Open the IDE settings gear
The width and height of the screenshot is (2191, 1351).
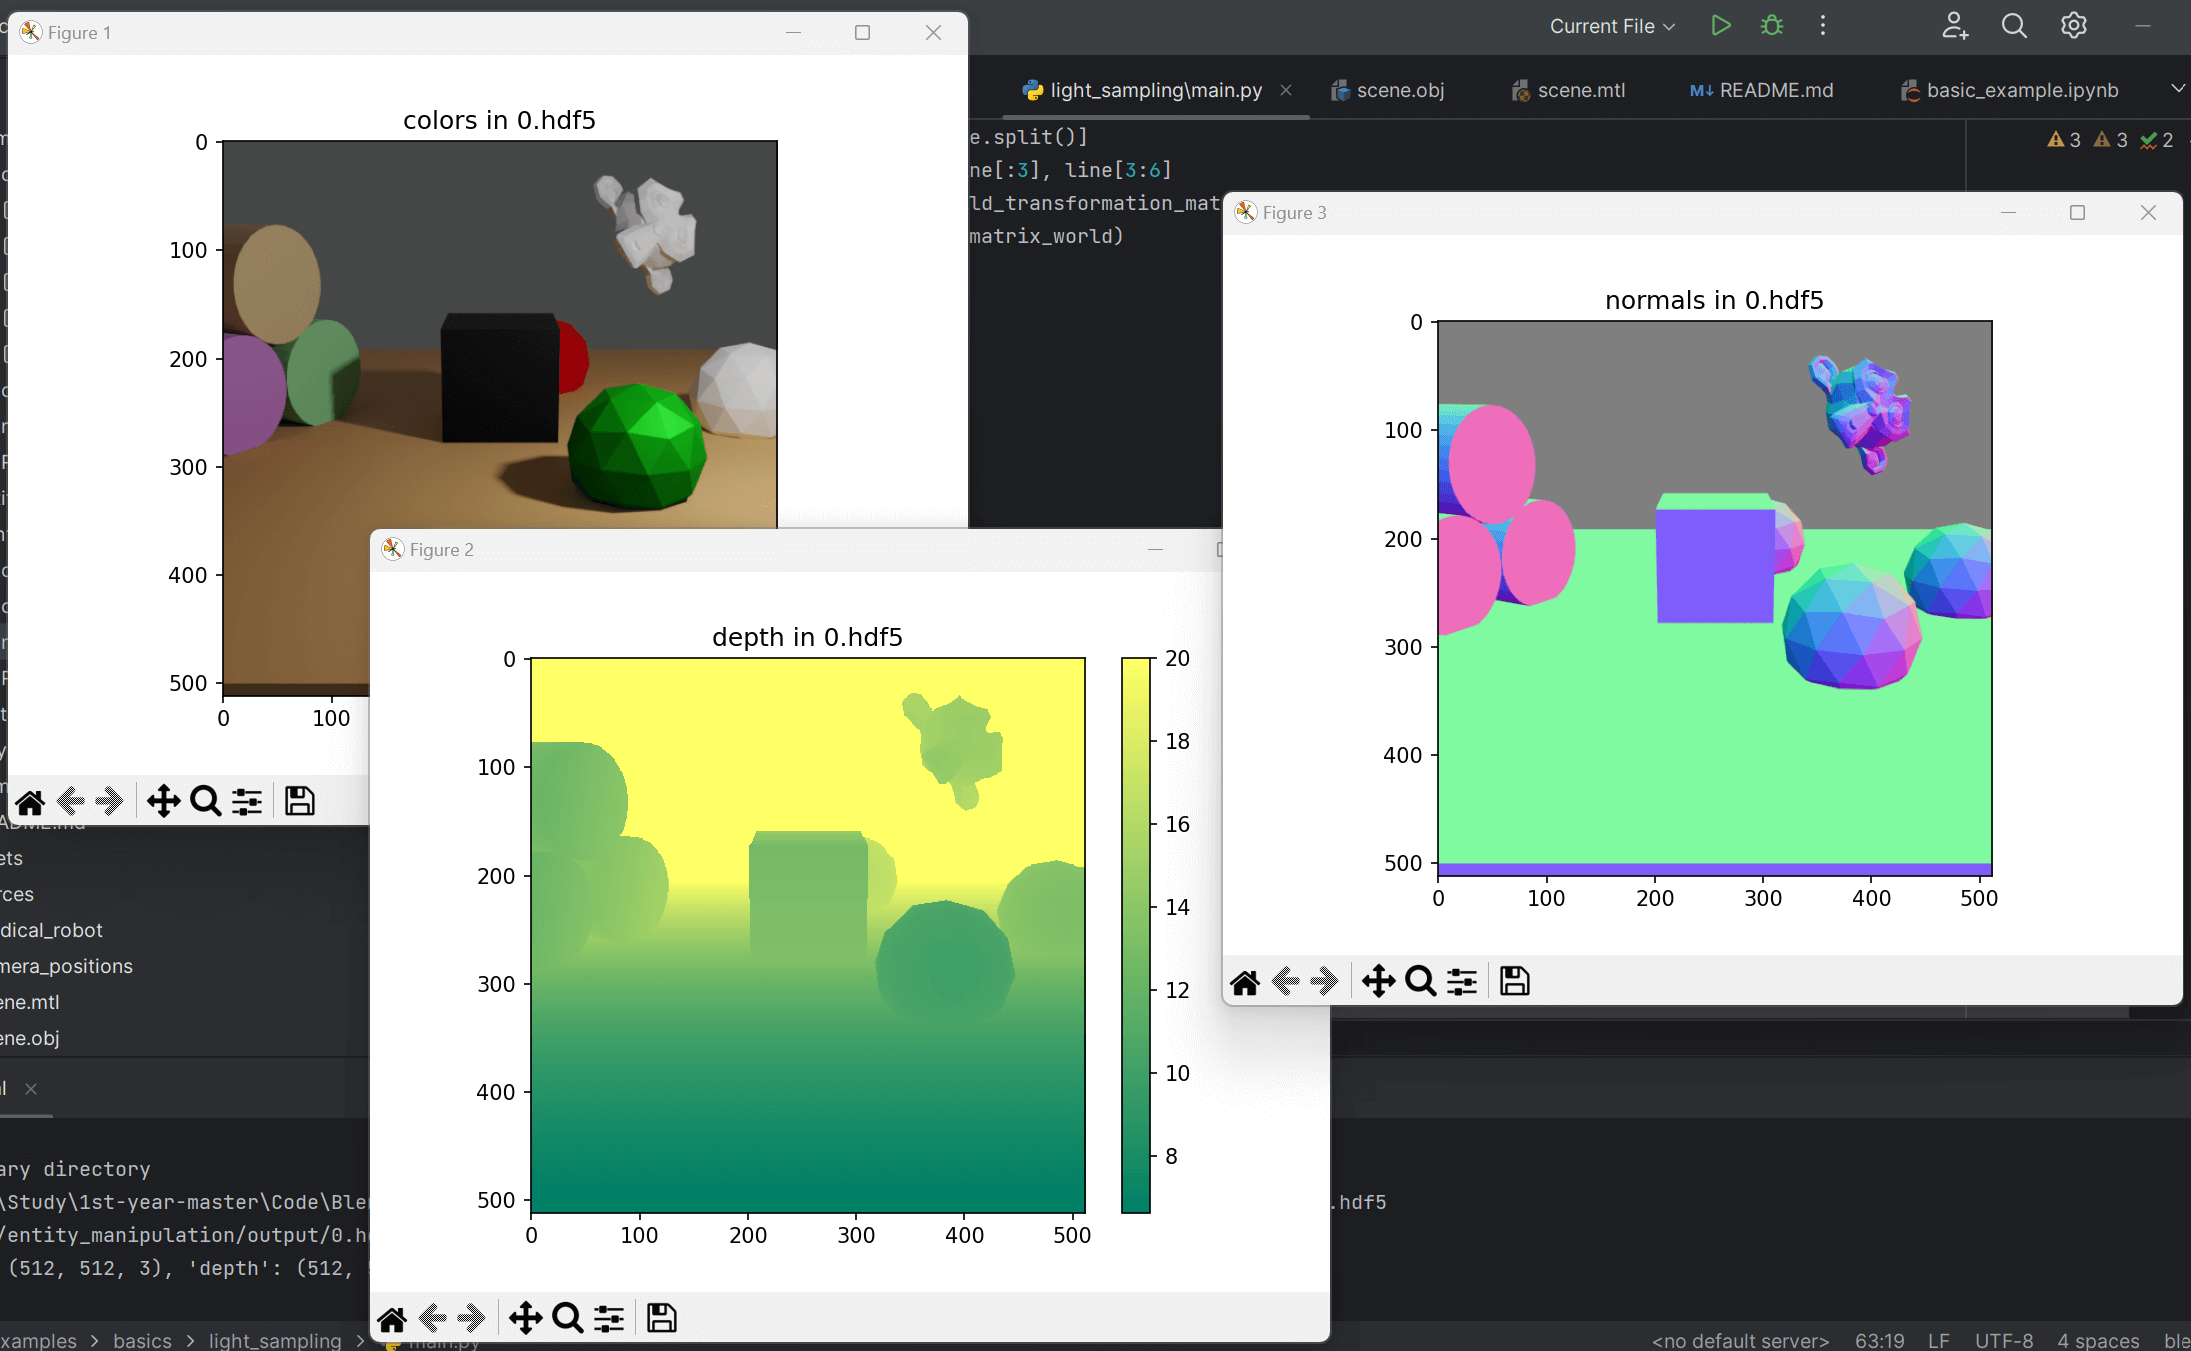(2072, 26)
